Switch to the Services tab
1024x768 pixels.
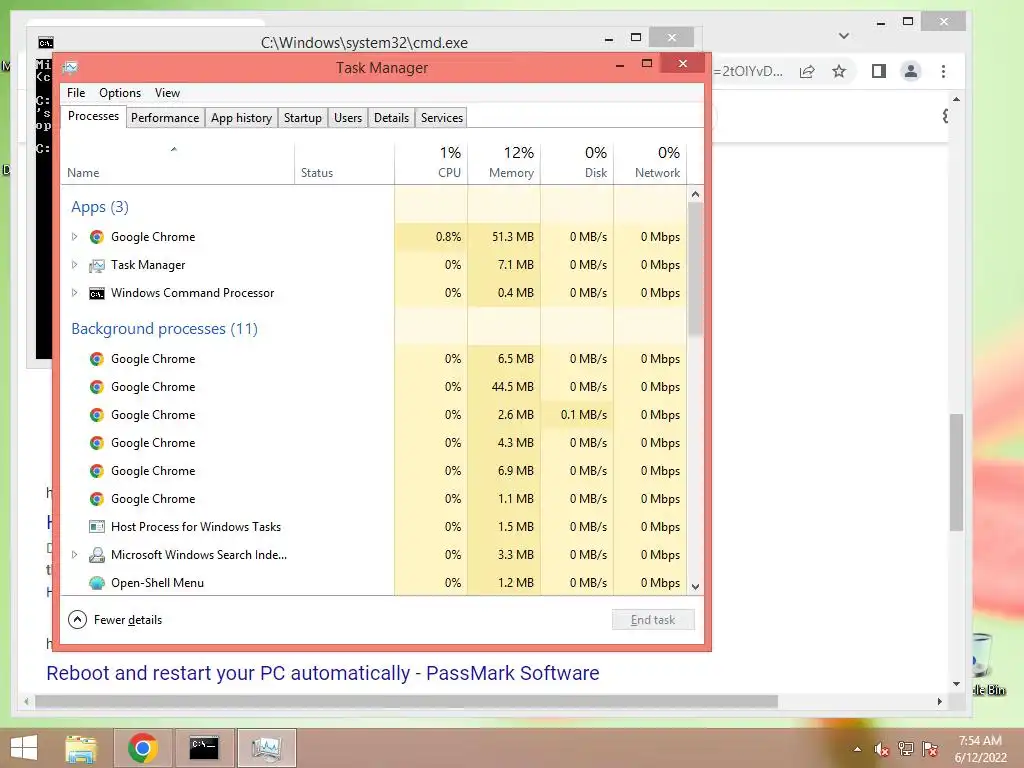441,118
